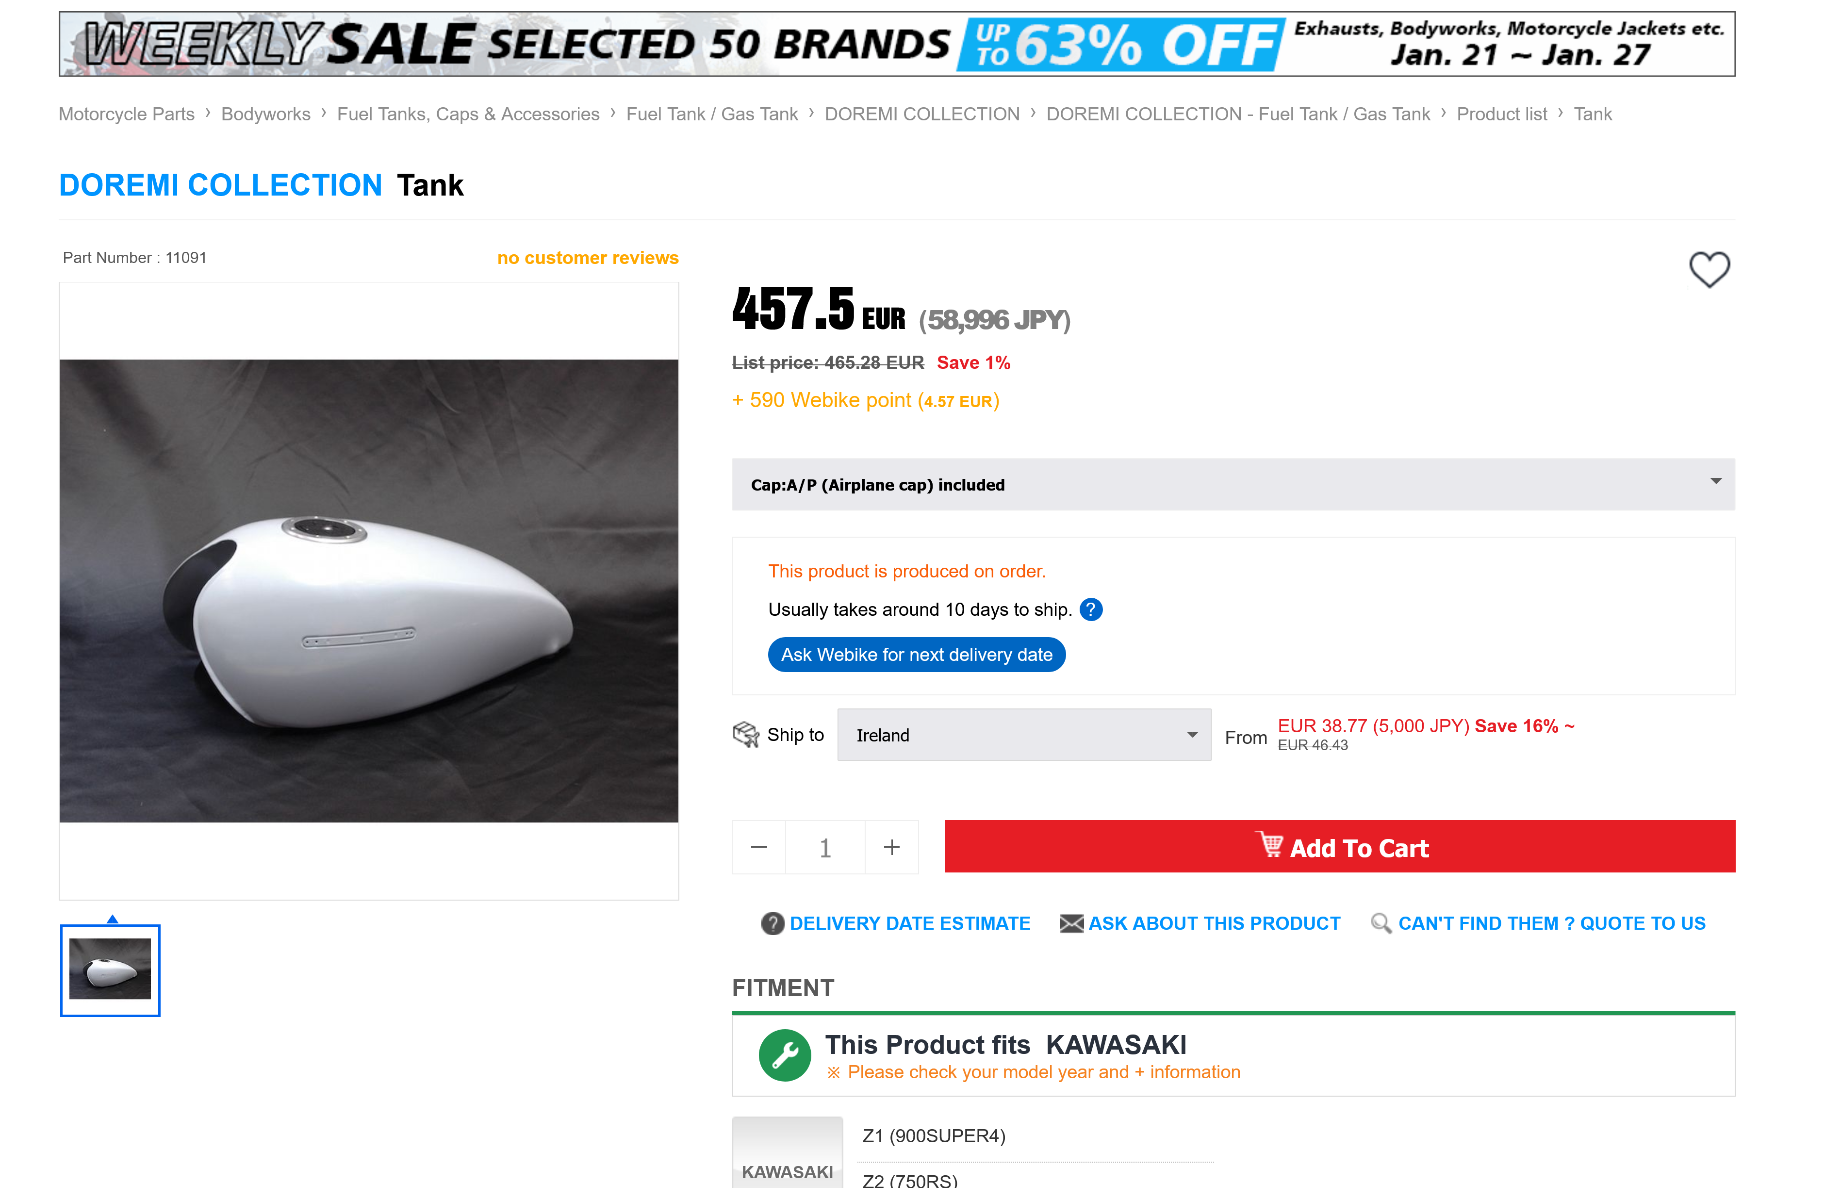Click Ask Webike for next delivery date

(x=916, y=655)
